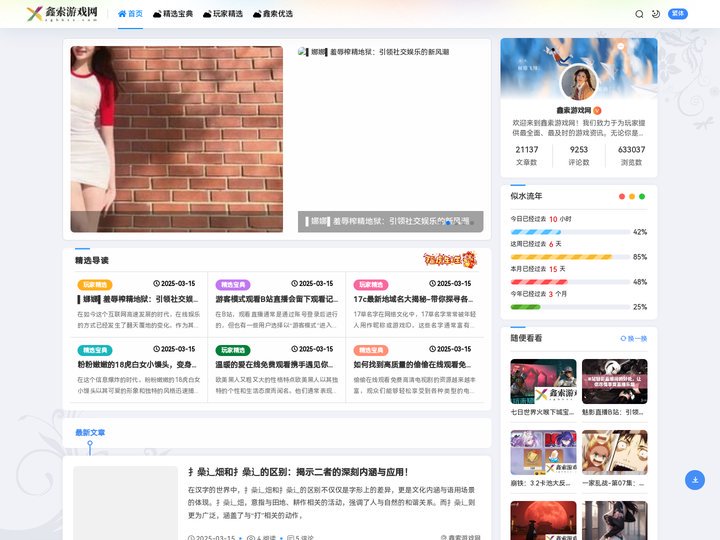Click the profile avatar picture
Screen dimensions: 720x540
(579, 82)
